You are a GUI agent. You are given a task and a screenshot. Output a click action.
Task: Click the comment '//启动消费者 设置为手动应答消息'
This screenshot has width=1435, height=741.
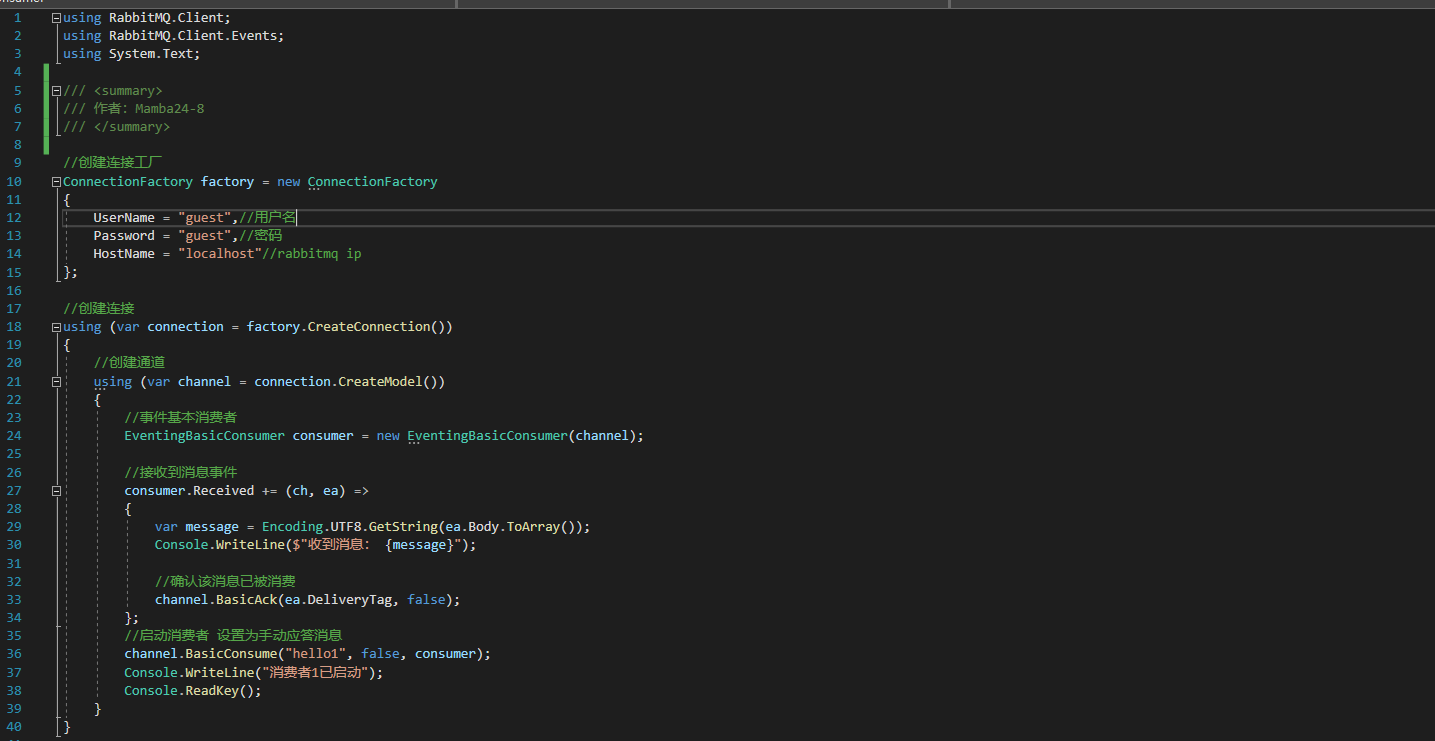pos(233,635)
